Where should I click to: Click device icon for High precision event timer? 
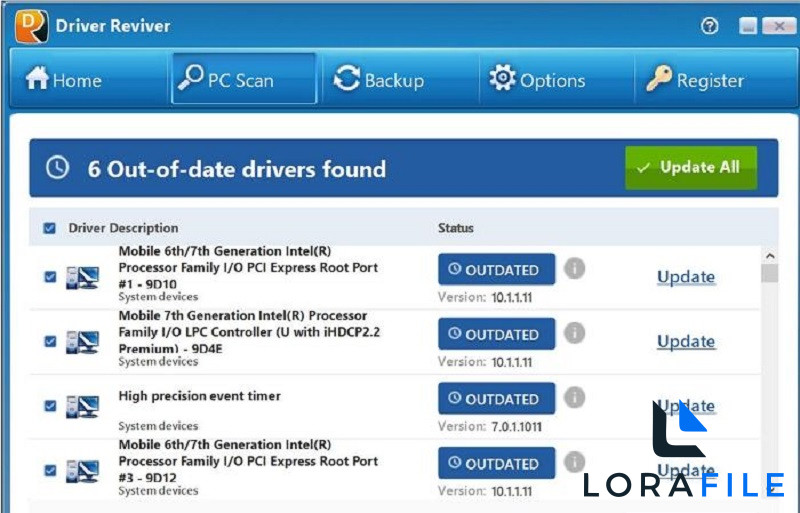(x=83, y=406)
